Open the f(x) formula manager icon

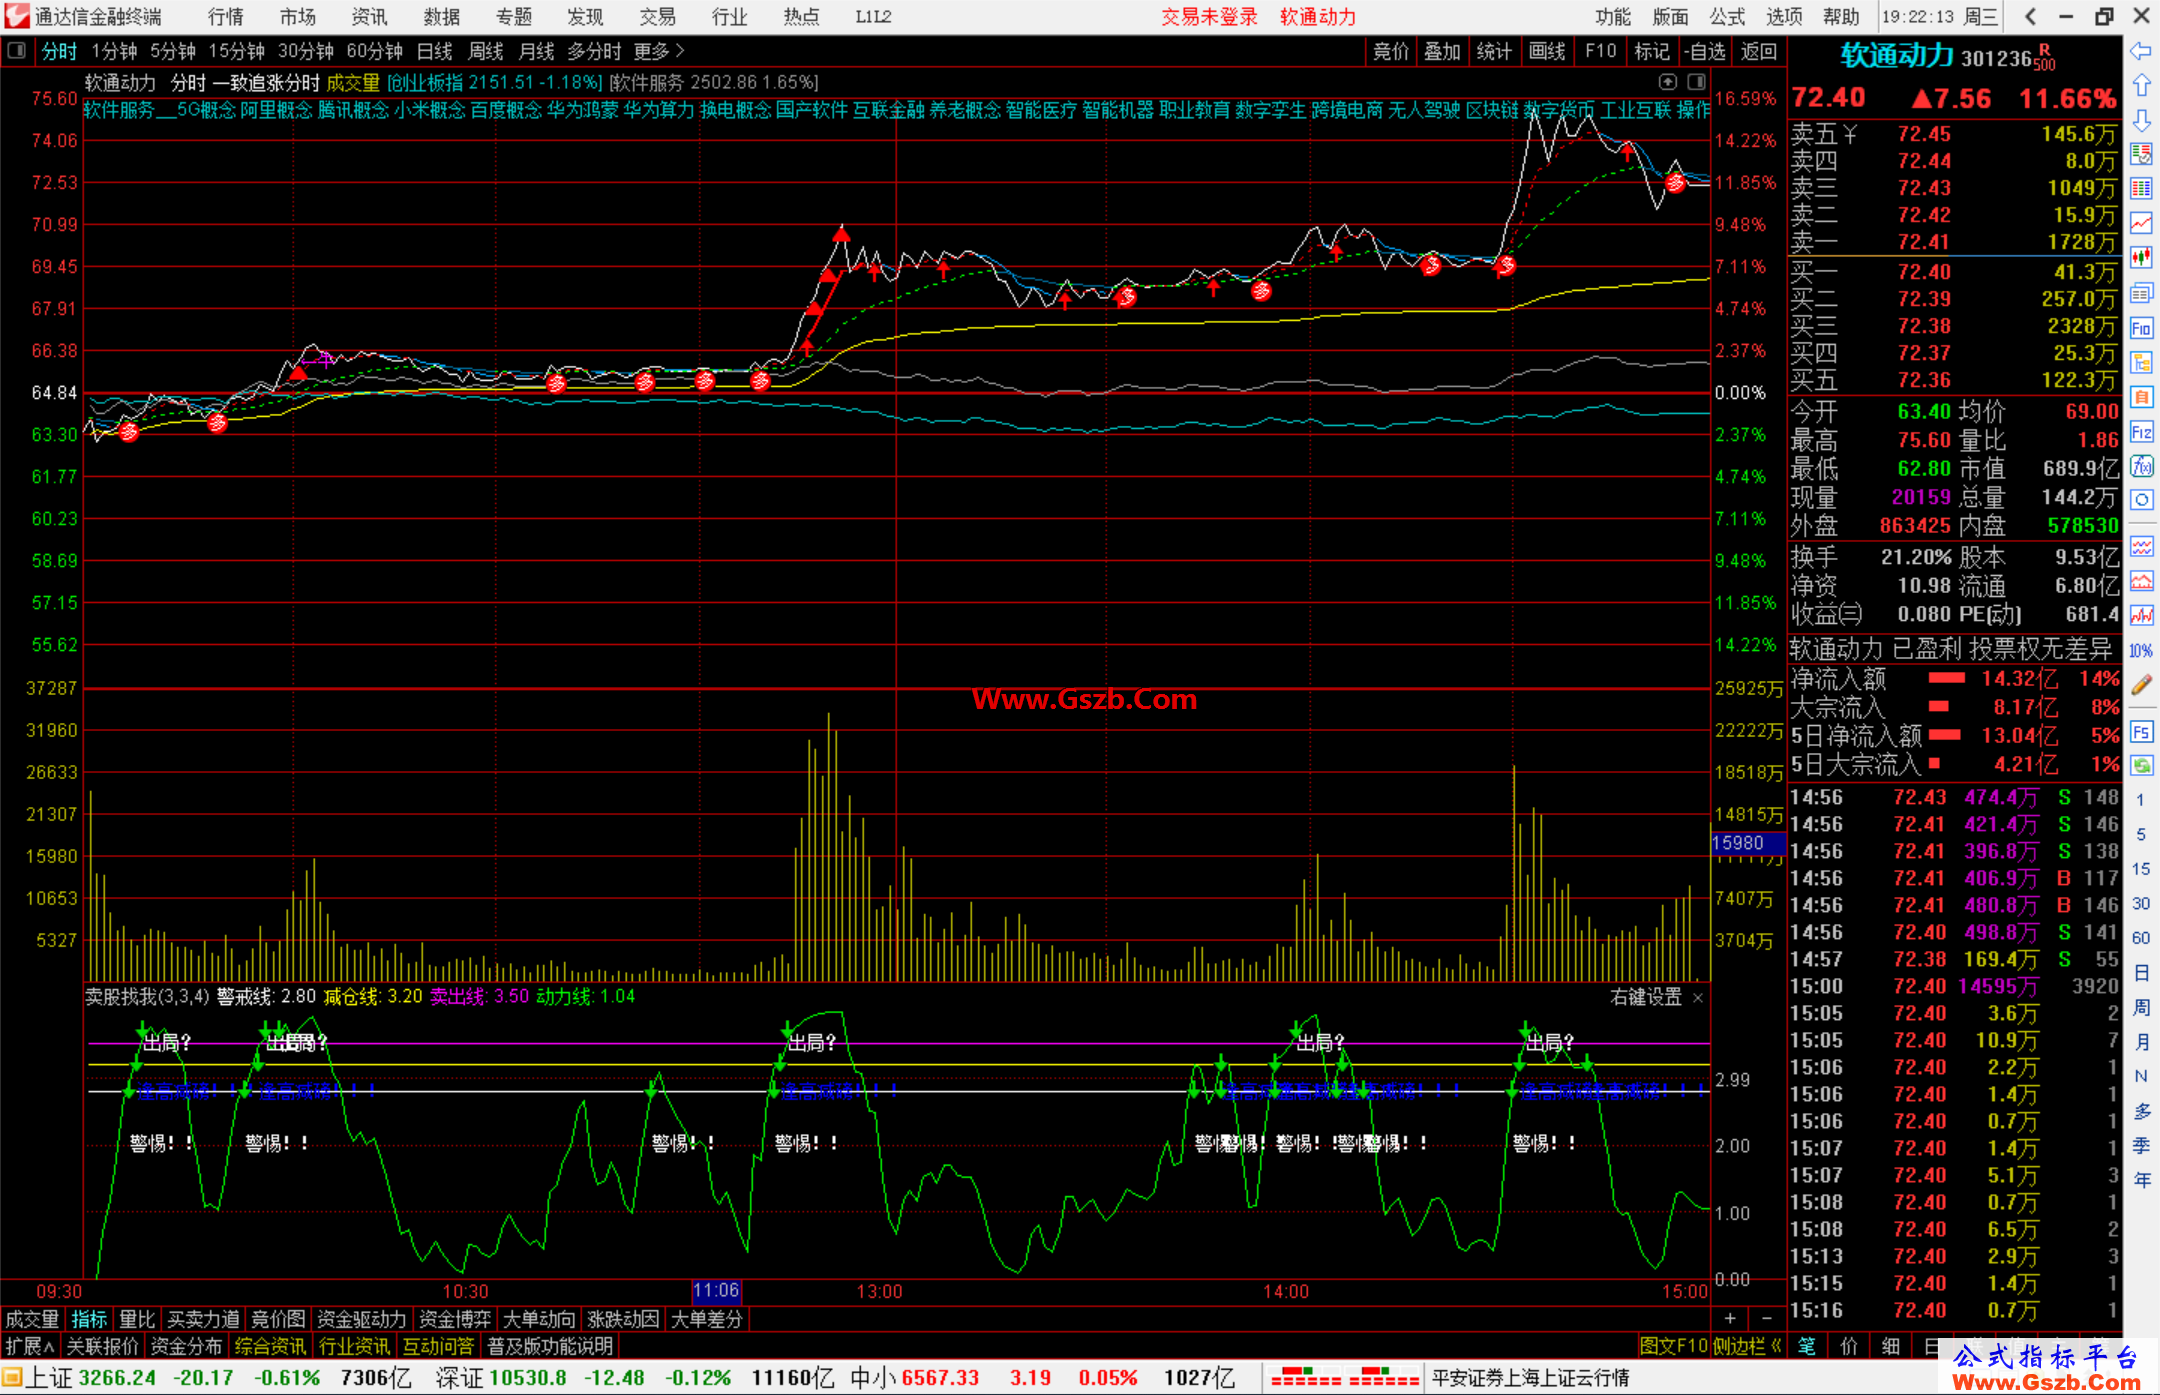pos(2141,466)
